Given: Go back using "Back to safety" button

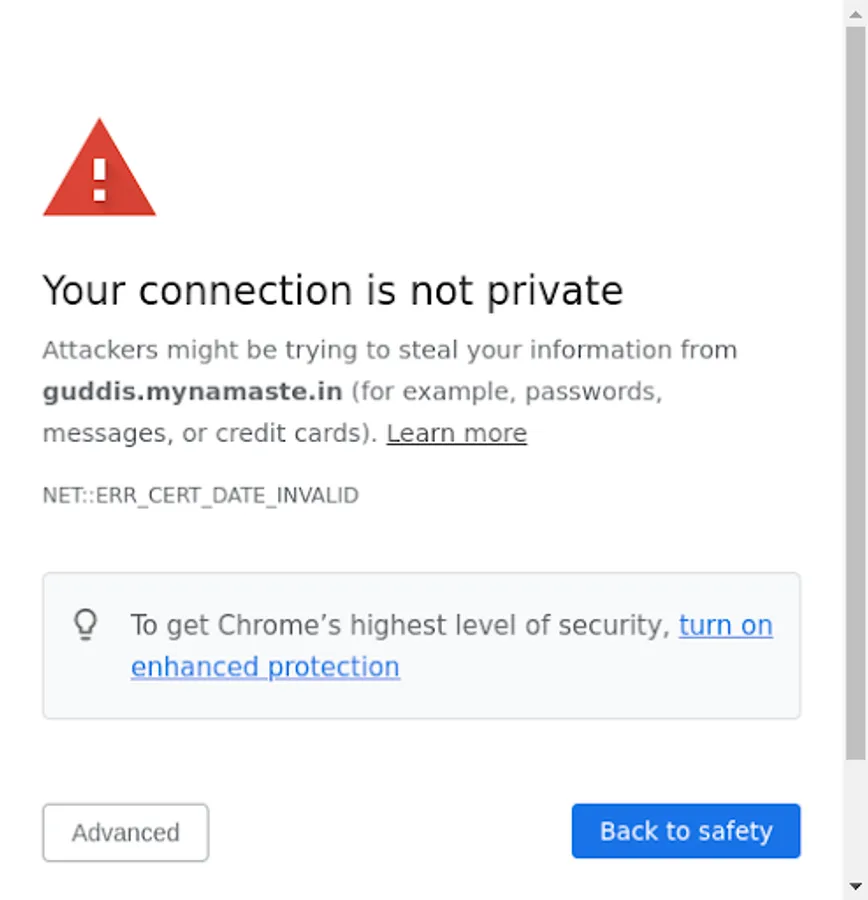Looking at the screenshot, I should pyautogui.click(x=686, y=831).
